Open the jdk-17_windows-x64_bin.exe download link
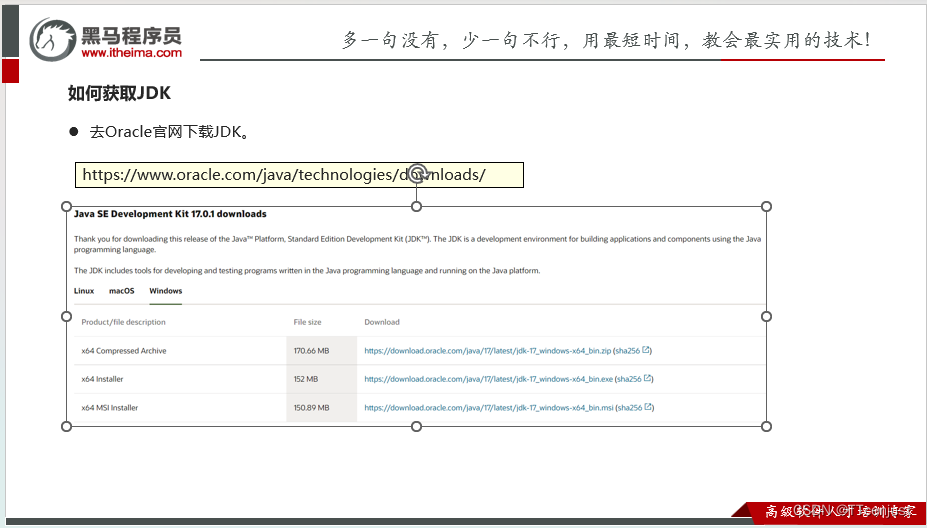Screen dimensions: 927x528 coord(488,379)
